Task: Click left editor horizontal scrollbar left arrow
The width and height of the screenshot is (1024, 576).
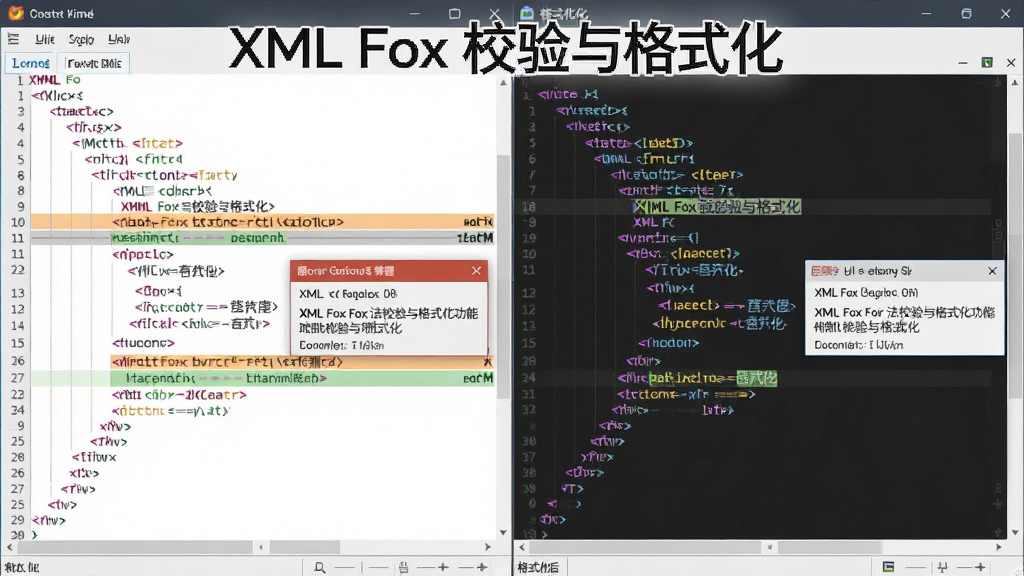Action: pyautogui.click(x=9, y=547)
